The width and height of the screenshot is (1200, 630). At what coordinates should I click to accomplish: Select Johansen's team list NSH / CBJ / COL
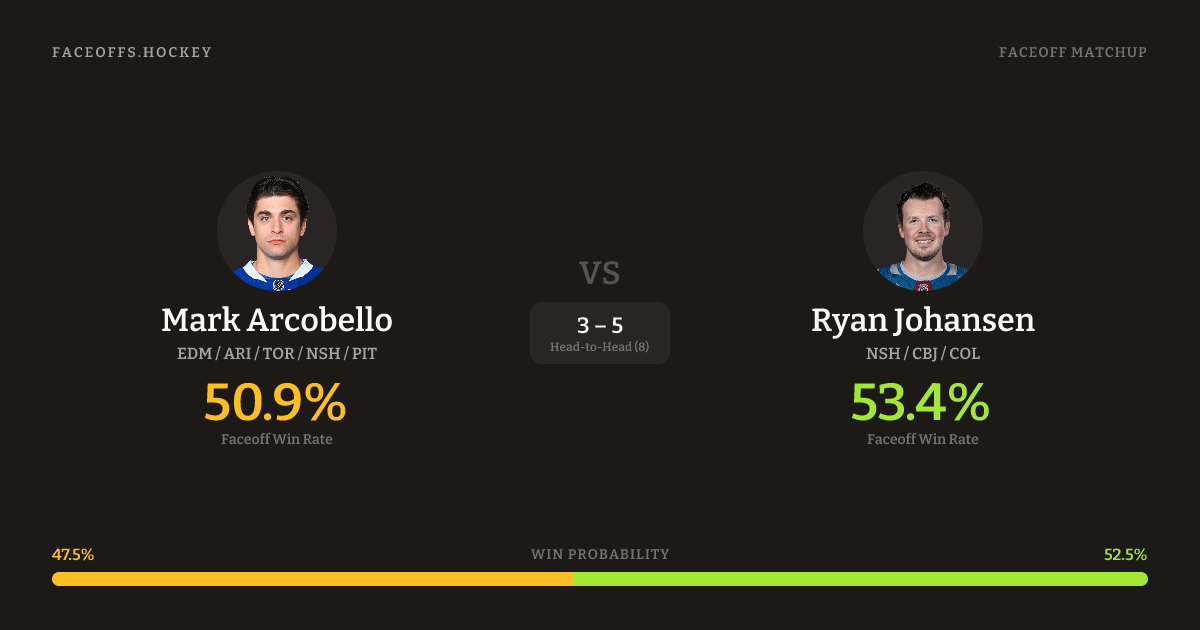(x=923, y=354)
